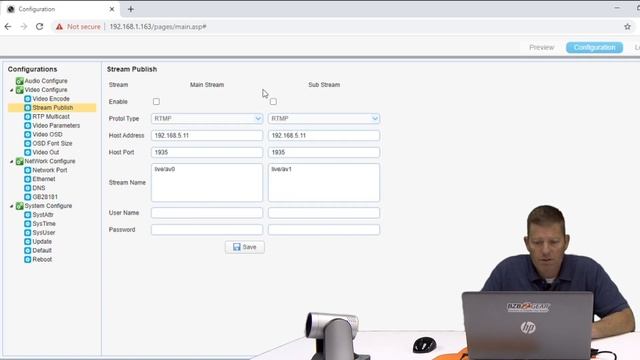Screen dimensions: 640x360
Task: Click the NetWork Configure folder icon
Action: [19, 161]
